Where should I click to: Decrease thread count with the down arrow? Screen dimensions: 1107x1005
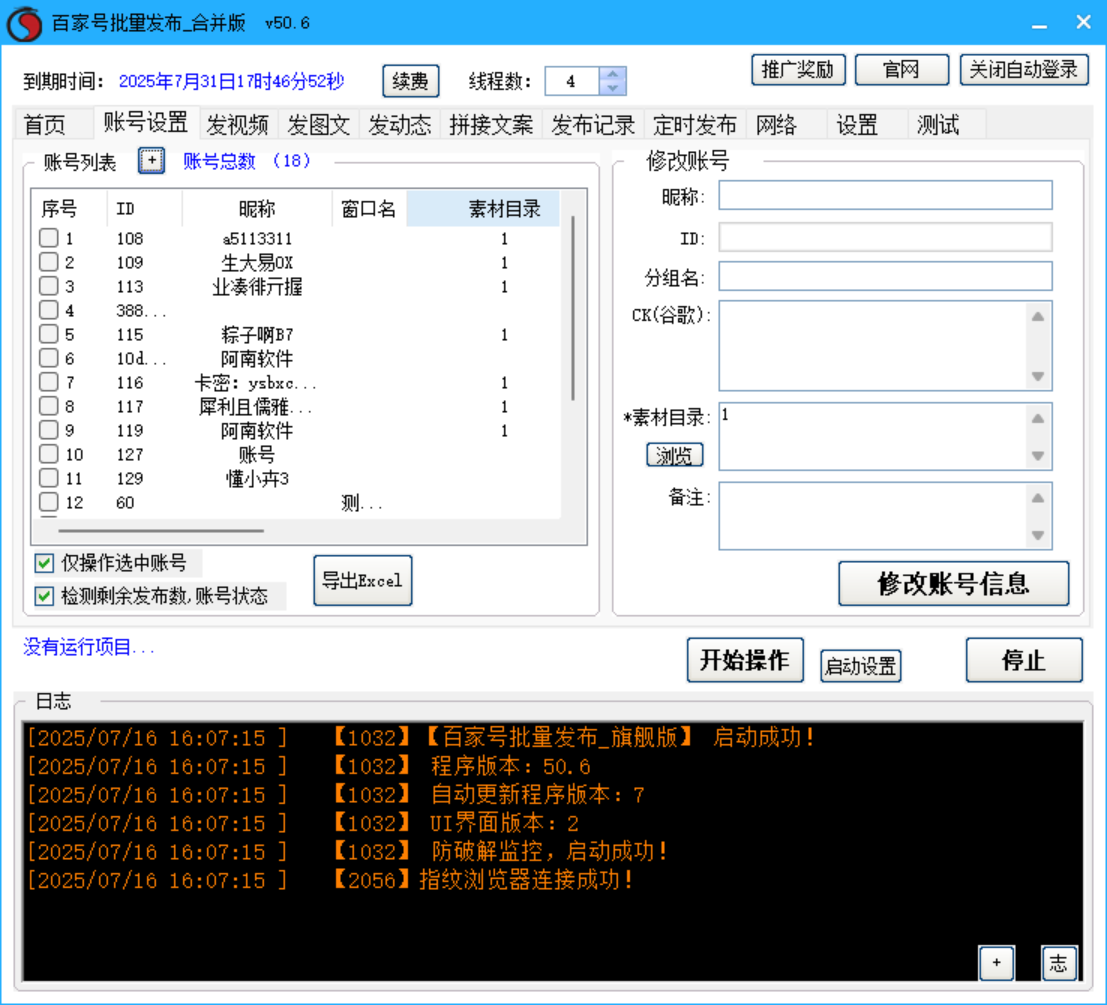[612, 88]
